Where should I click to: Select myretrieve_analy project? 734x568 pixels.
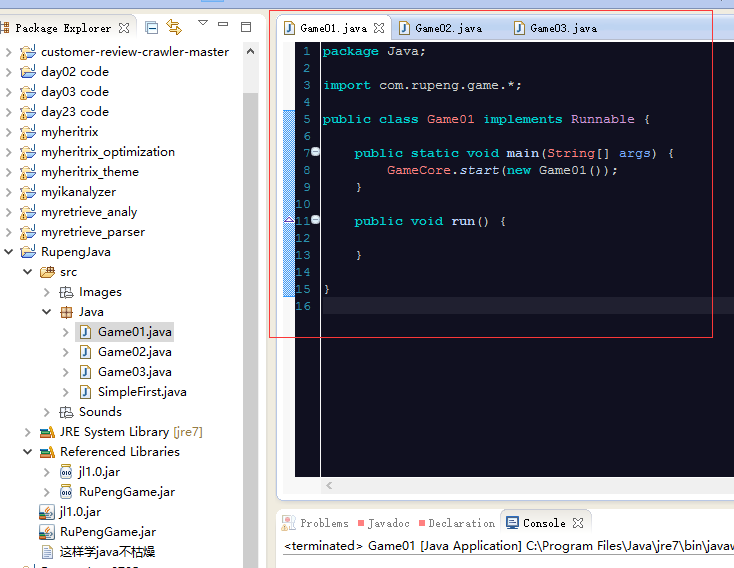pos(89,212)
